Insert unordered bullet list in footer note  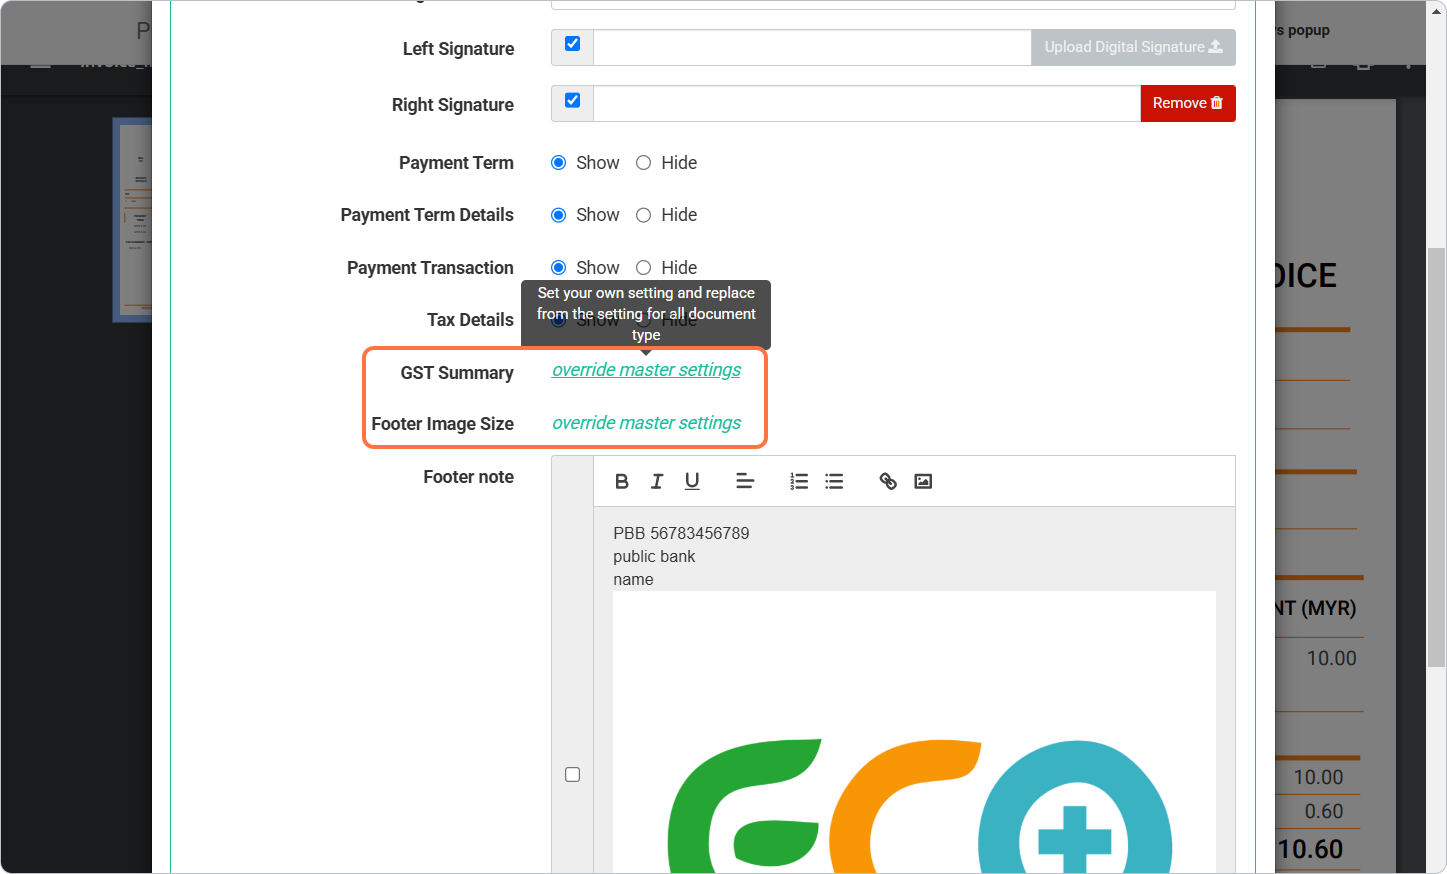click(x=834, y=481)
